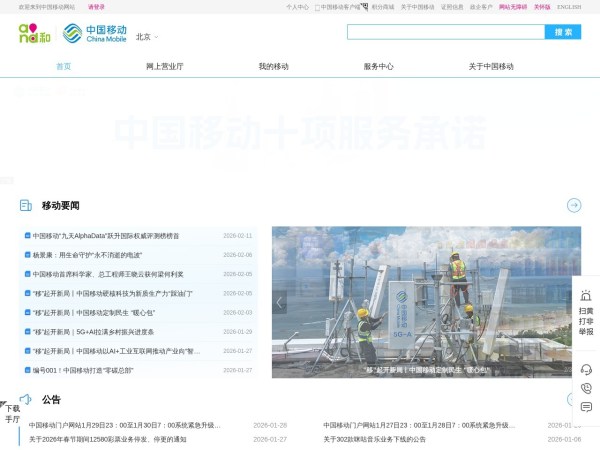Open the 网上营业厅 navigation menu
The image size is (600, 450).
point(164,66)
